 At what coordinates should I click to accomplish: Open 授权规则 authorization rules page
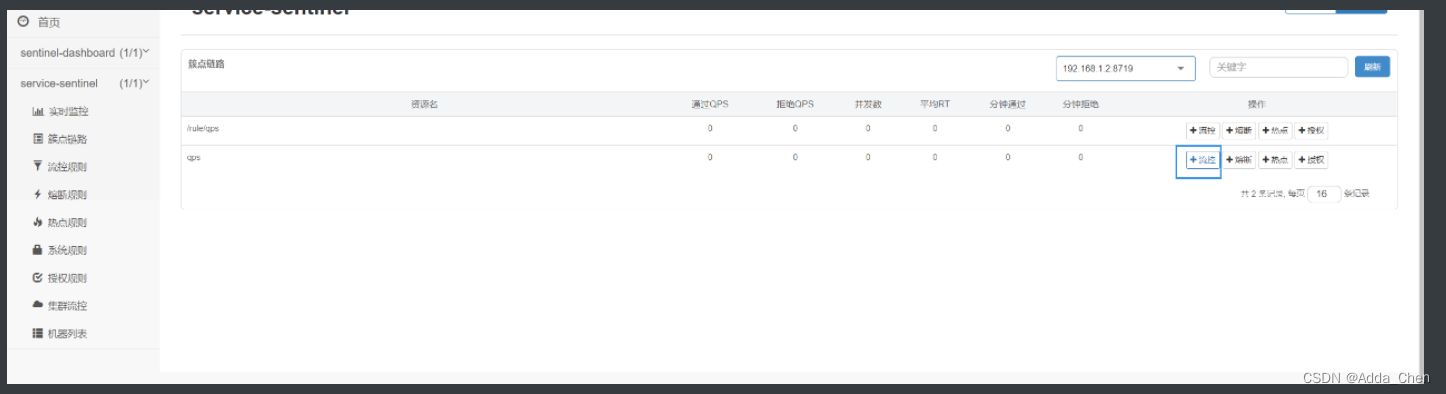pyautogui.click(x=60, y=278)
